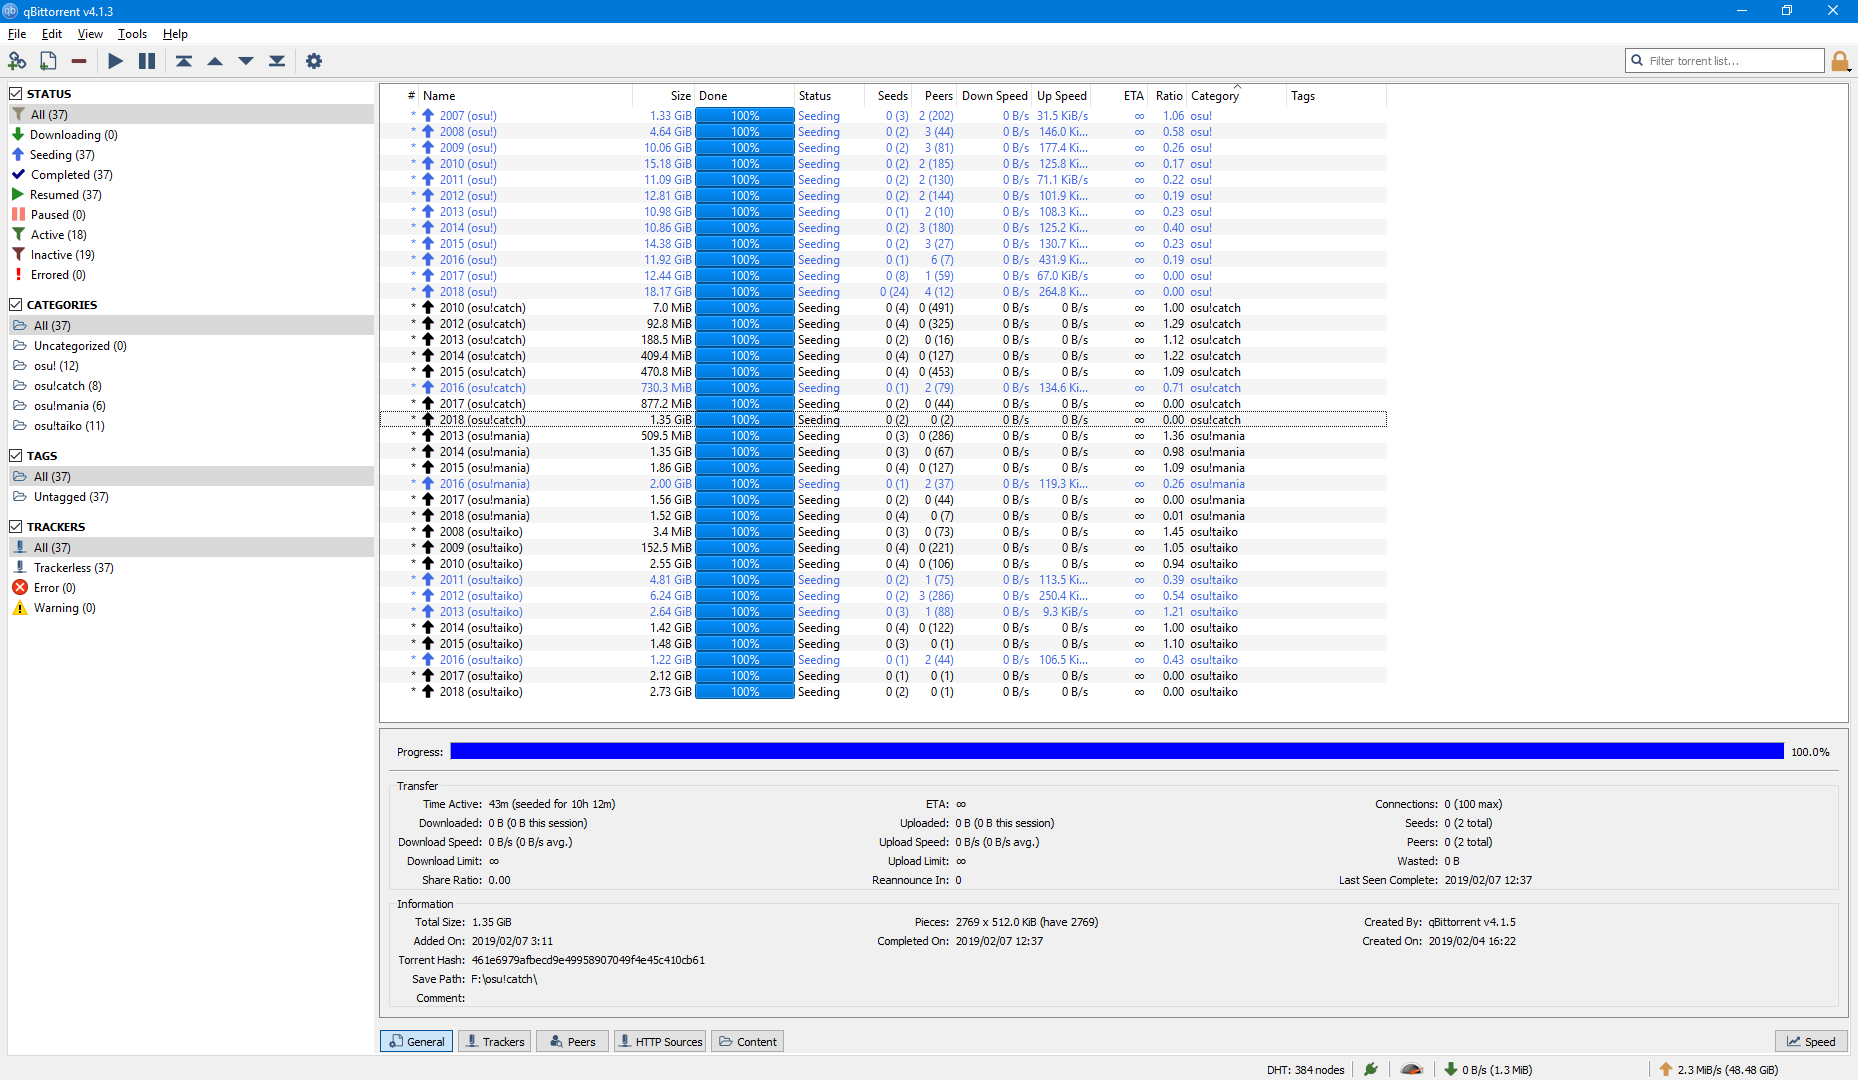The width and height of the screenshot is (1858, 1080).
Task: Sort torrents by the Ratio column header
Action: (x=1167, y=96)
